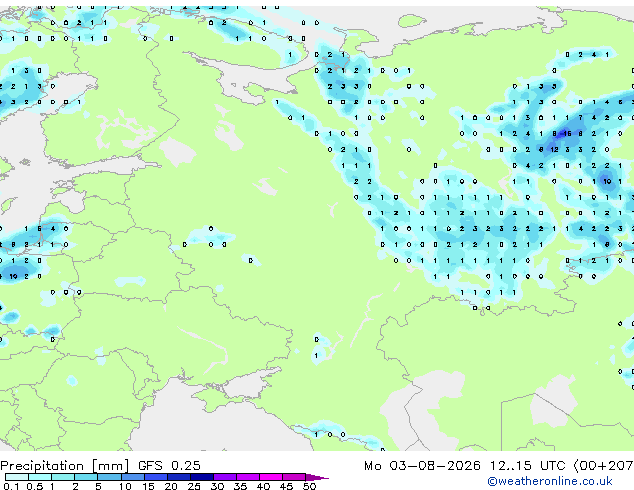Click the 35–40 mm legend color box
The height and width of the screenshot is (490, 634).
point(247,477)
